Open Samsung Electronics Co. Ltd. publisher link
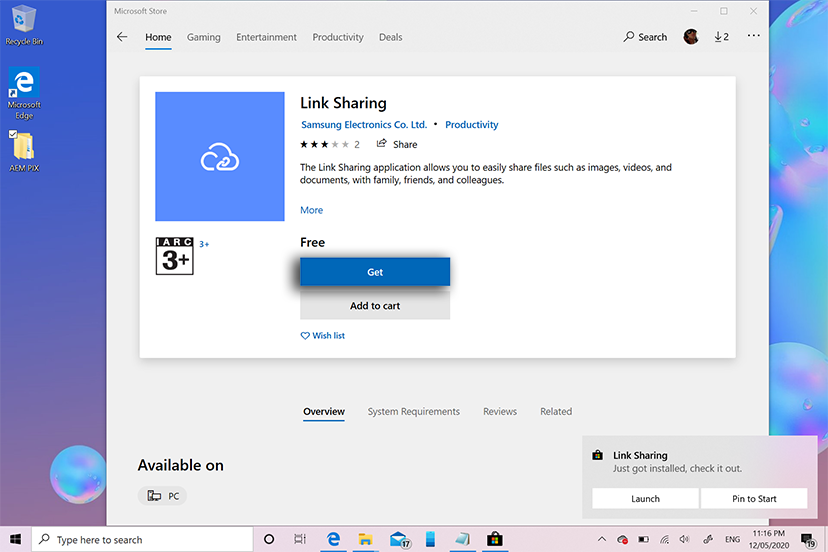828x552 pixels. pos(364,125)
